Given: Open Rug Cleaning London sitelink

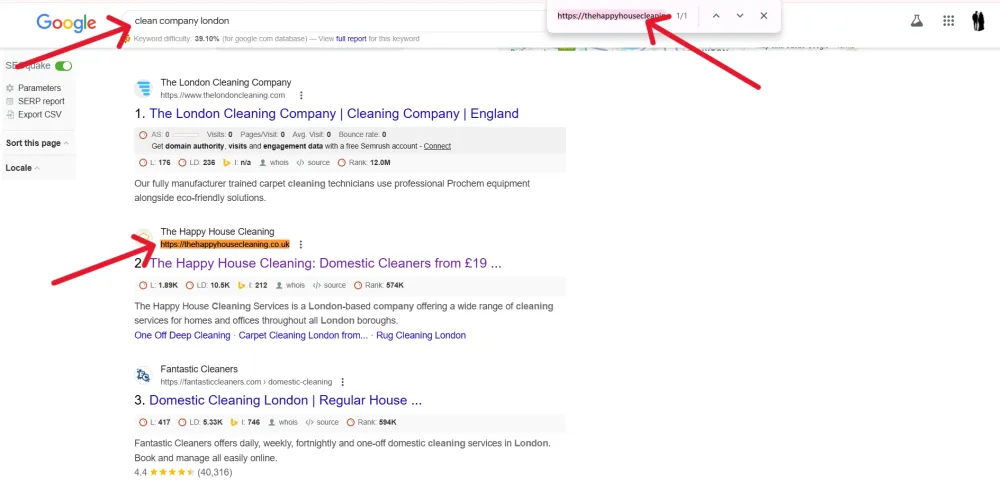Looking at the screenshot, I should (421, 335).
